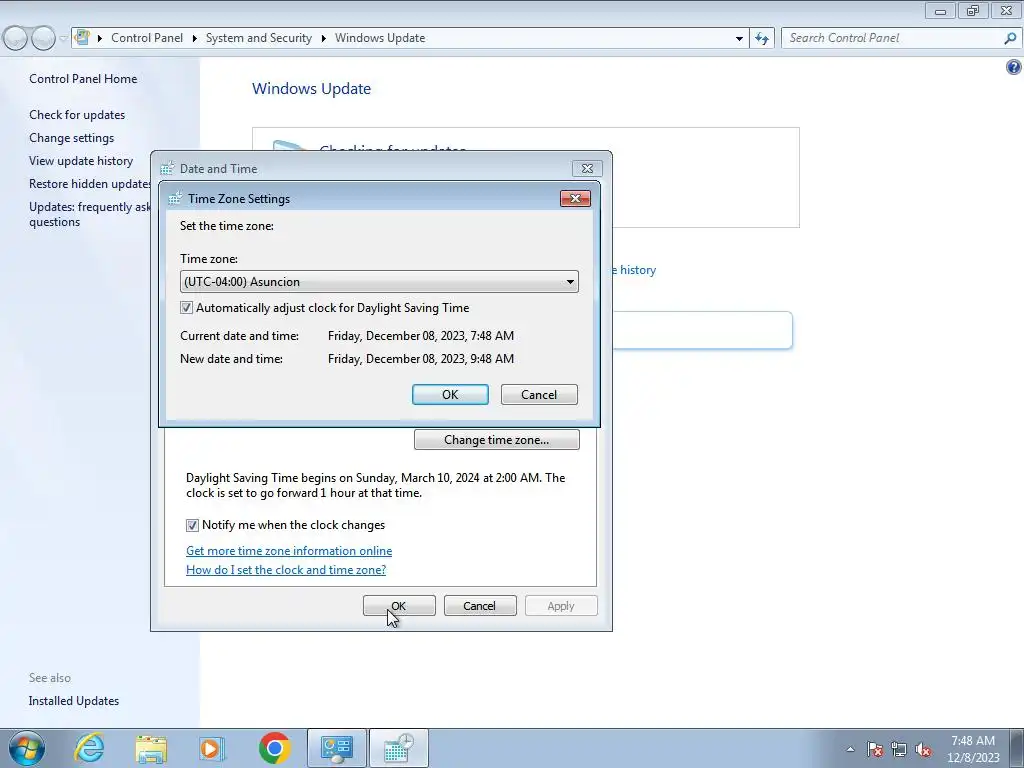Confirm Time Zone Settings with OK

(x=450, y=394)
